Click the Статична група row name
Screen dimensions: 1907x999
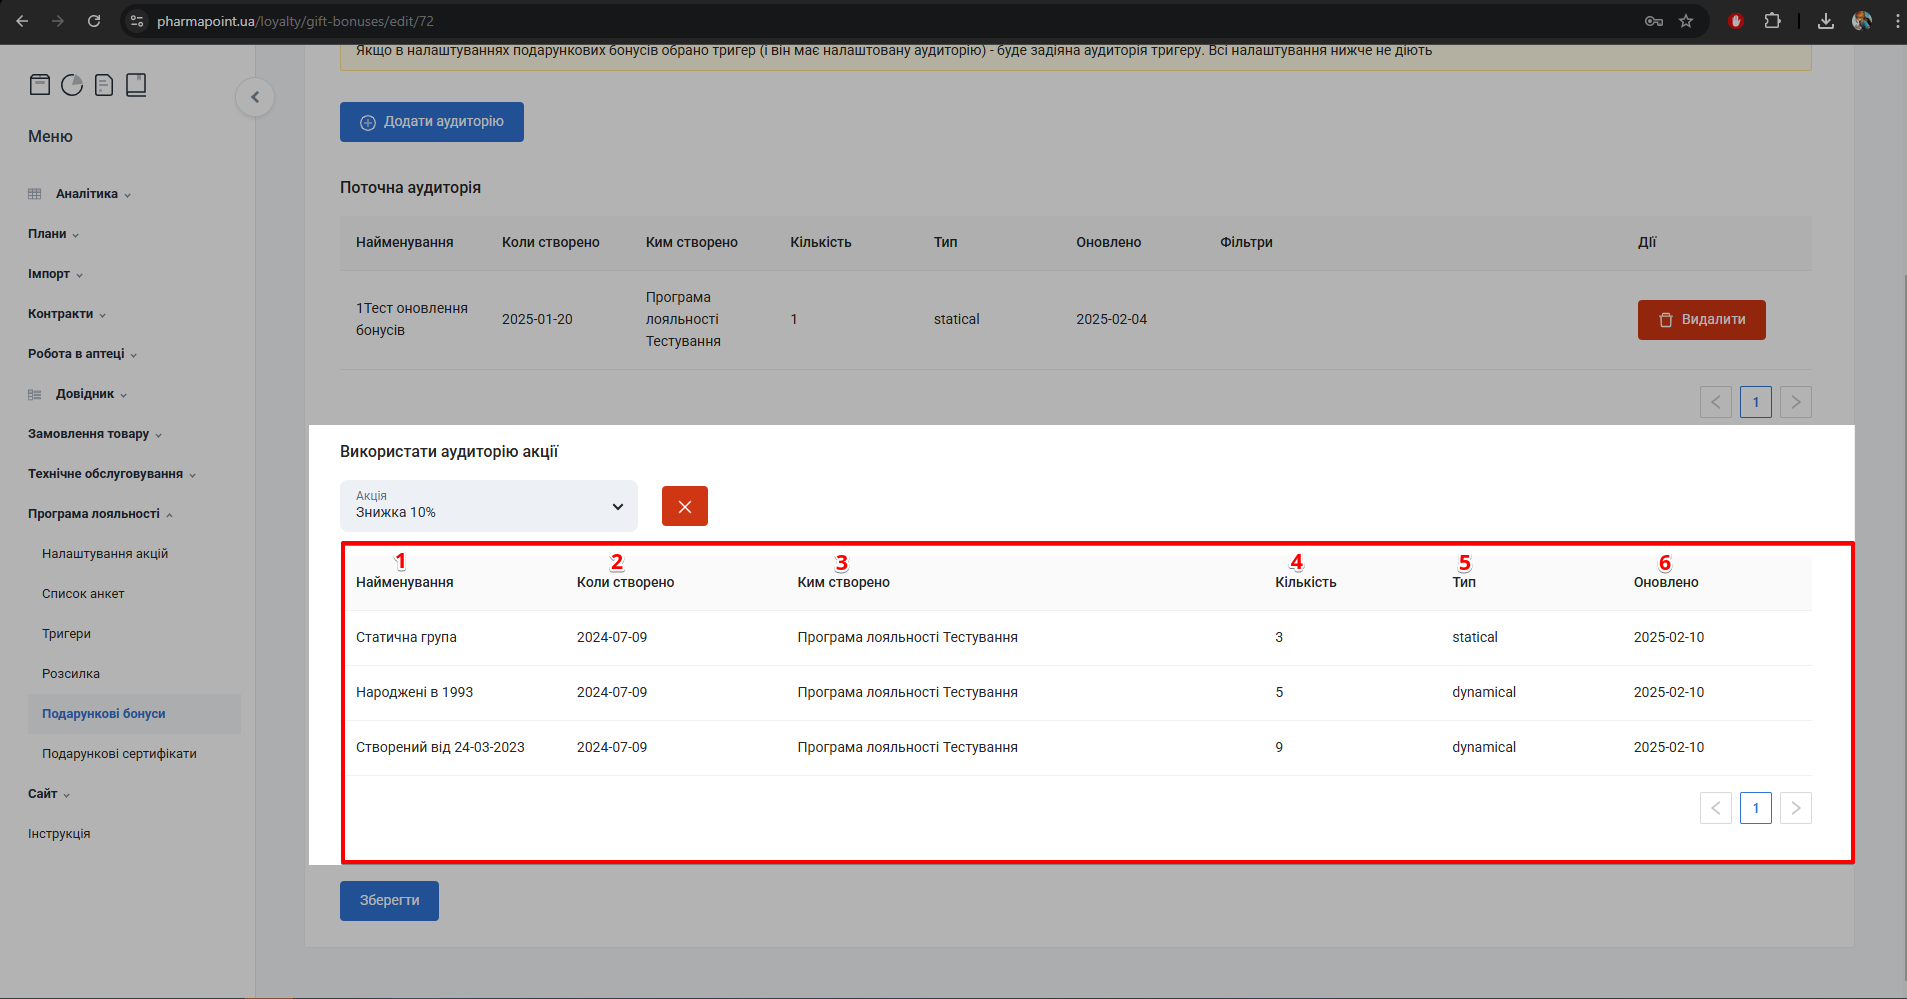(406, 637)
